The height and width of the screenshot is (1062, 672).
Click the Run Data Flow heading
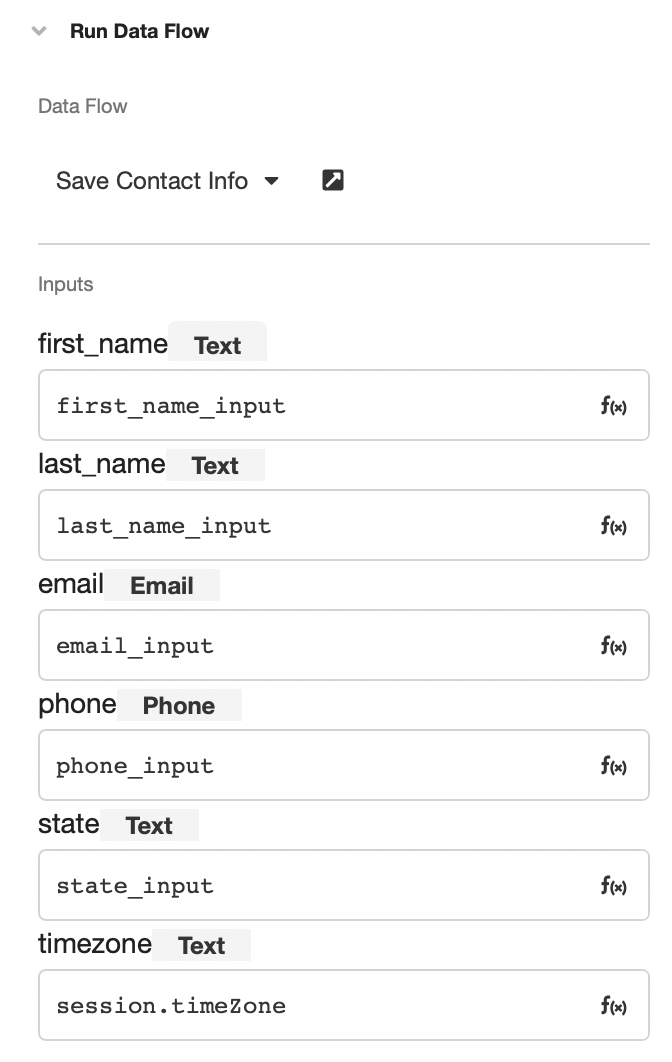(x=140, y=31)
